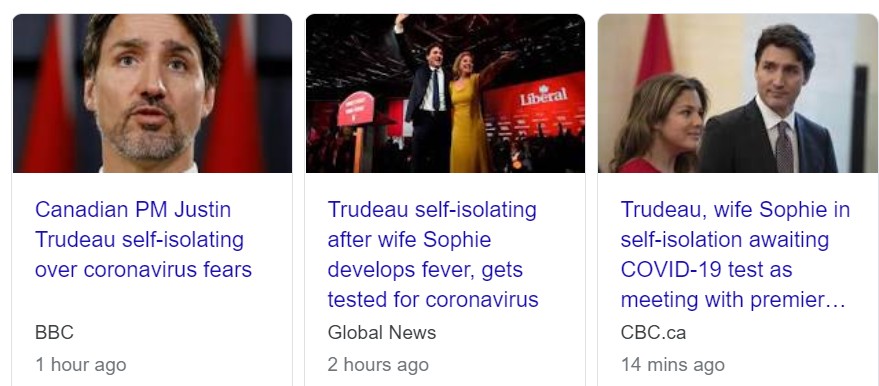Click the '14 mins ago' timestamp
This screenshot has width=879, height=386.
[x=673, y=365]
